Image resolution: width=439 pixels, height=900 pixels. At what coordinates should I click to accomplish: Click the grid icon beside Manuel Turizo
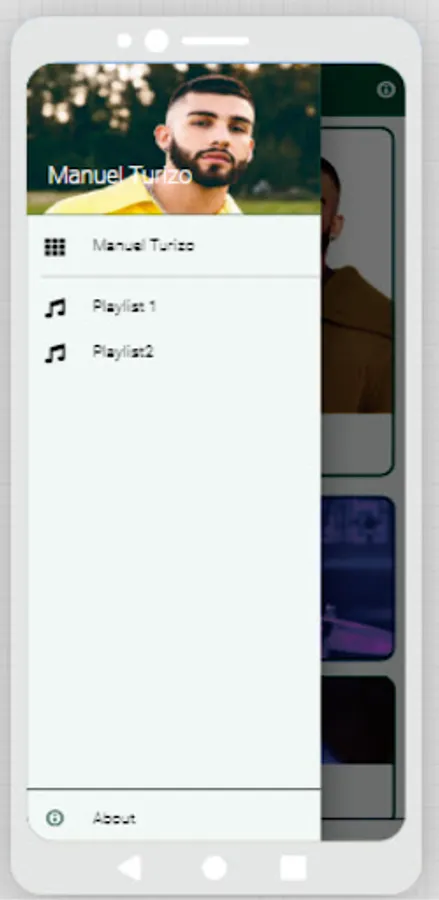(x=55, y=247)
